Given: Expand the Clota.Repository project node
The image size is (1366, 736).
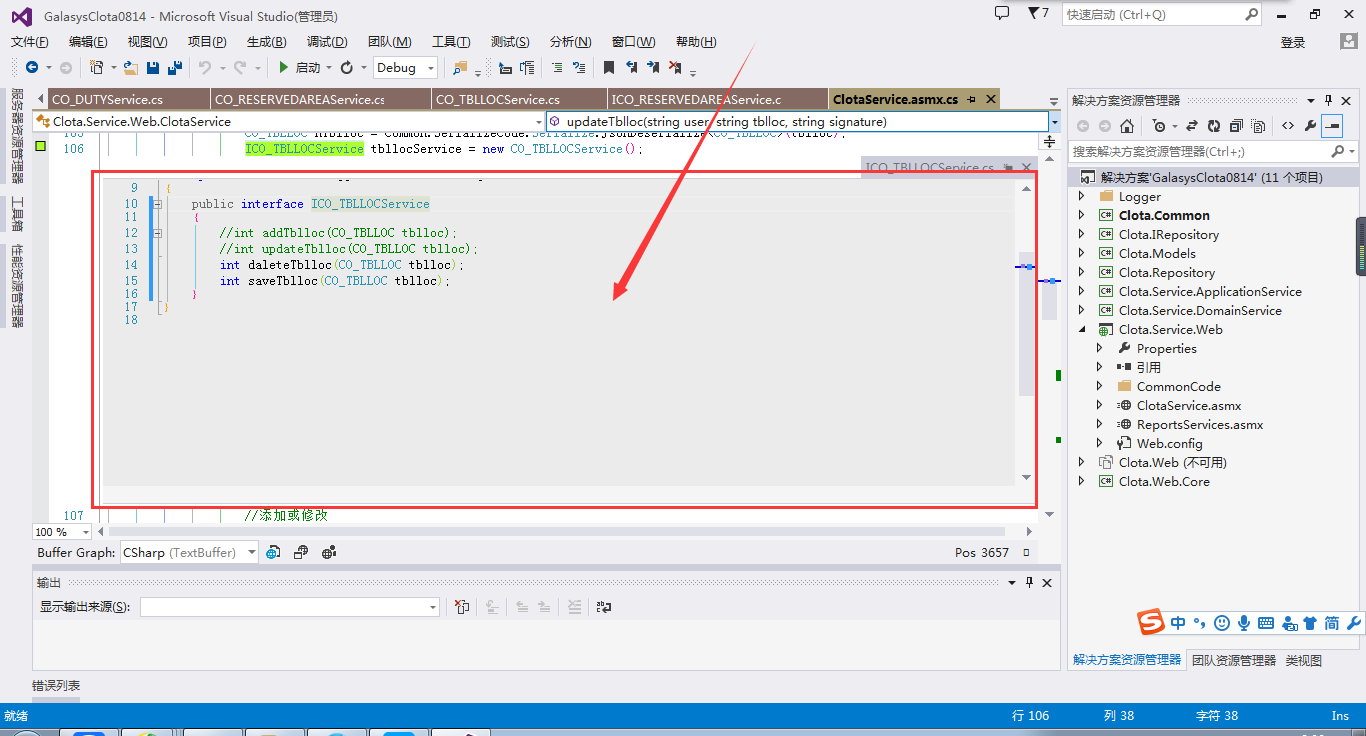Looking at the screenshot, I should click(1081, 273).
